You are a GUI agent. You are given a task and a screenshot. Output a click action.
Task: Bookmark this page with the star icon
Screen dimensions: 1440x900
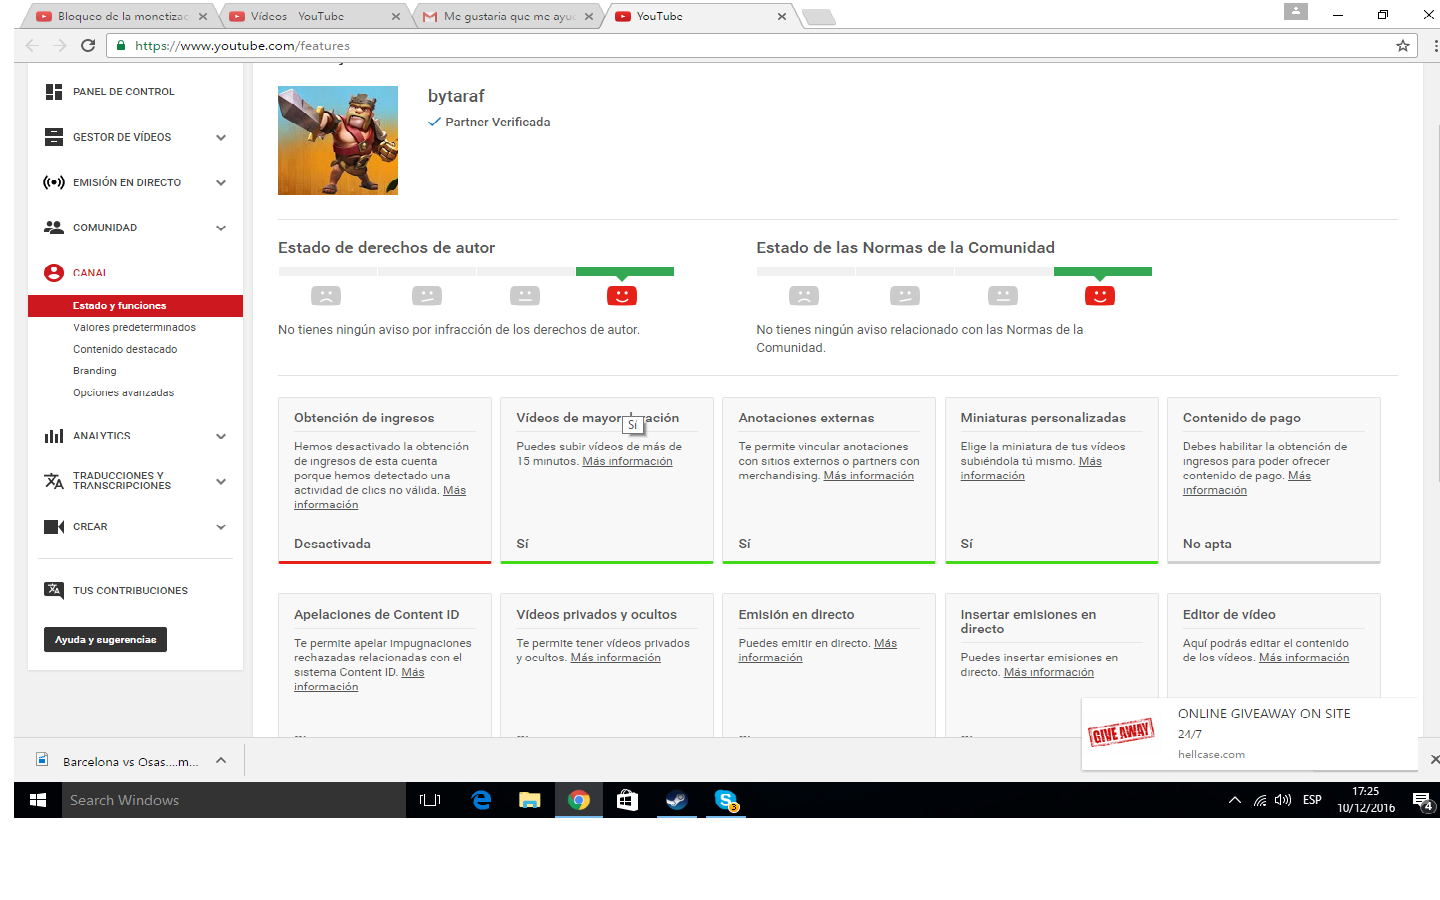(1403, 45)
